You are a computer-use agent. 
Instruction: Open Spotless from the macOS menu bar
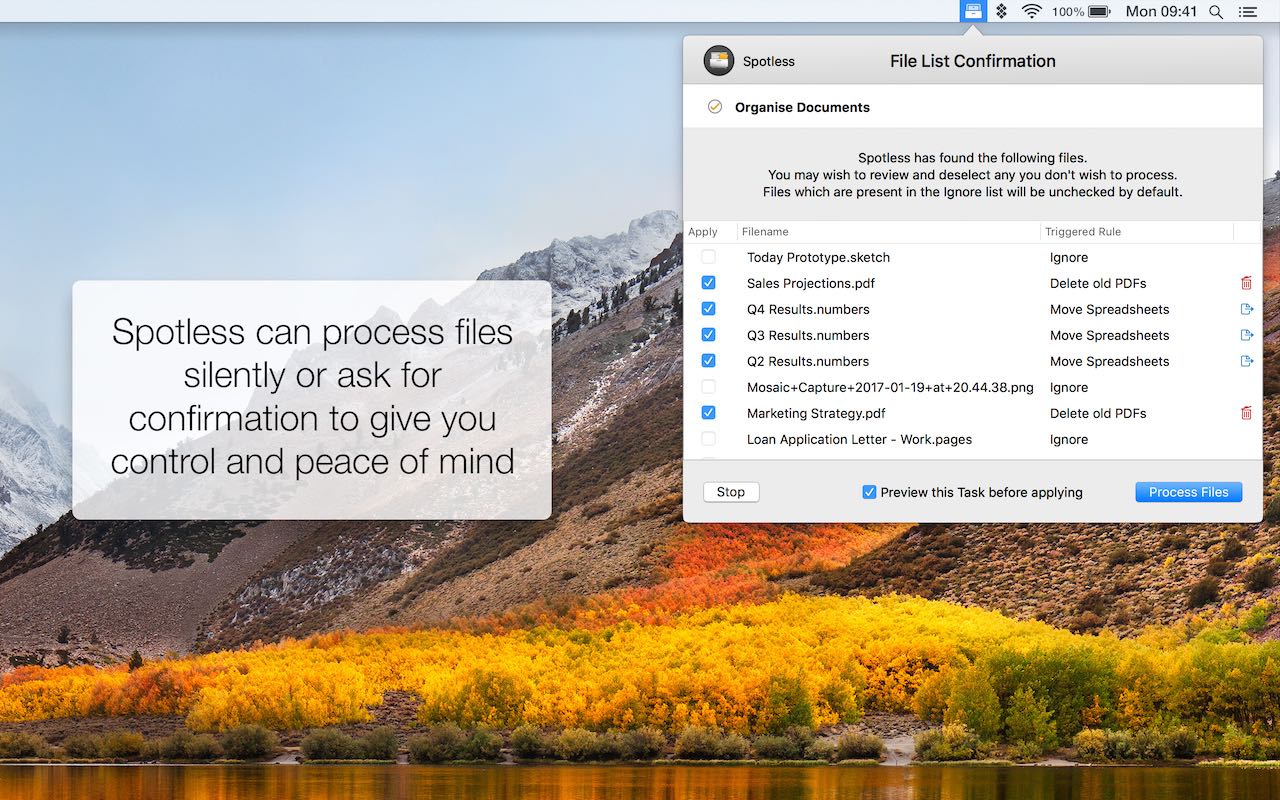coord(972,11)
